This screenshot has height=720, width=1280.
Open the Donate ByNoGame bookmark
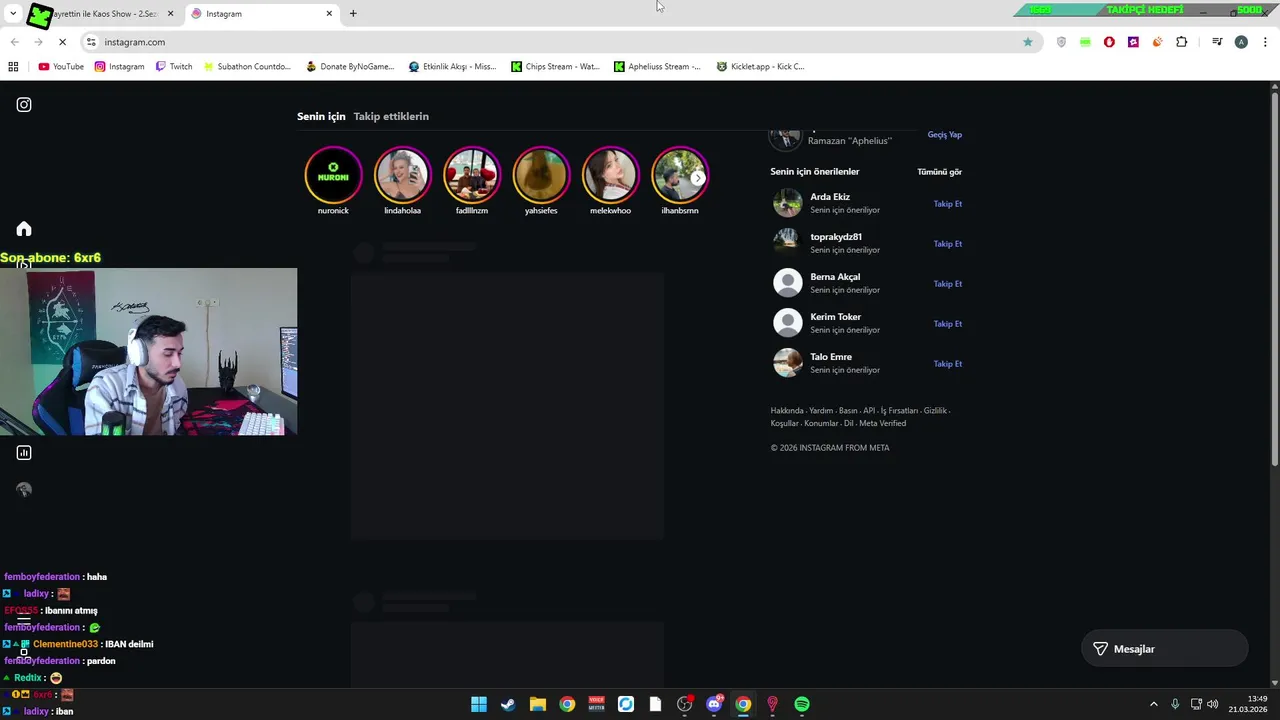[350, 67]
